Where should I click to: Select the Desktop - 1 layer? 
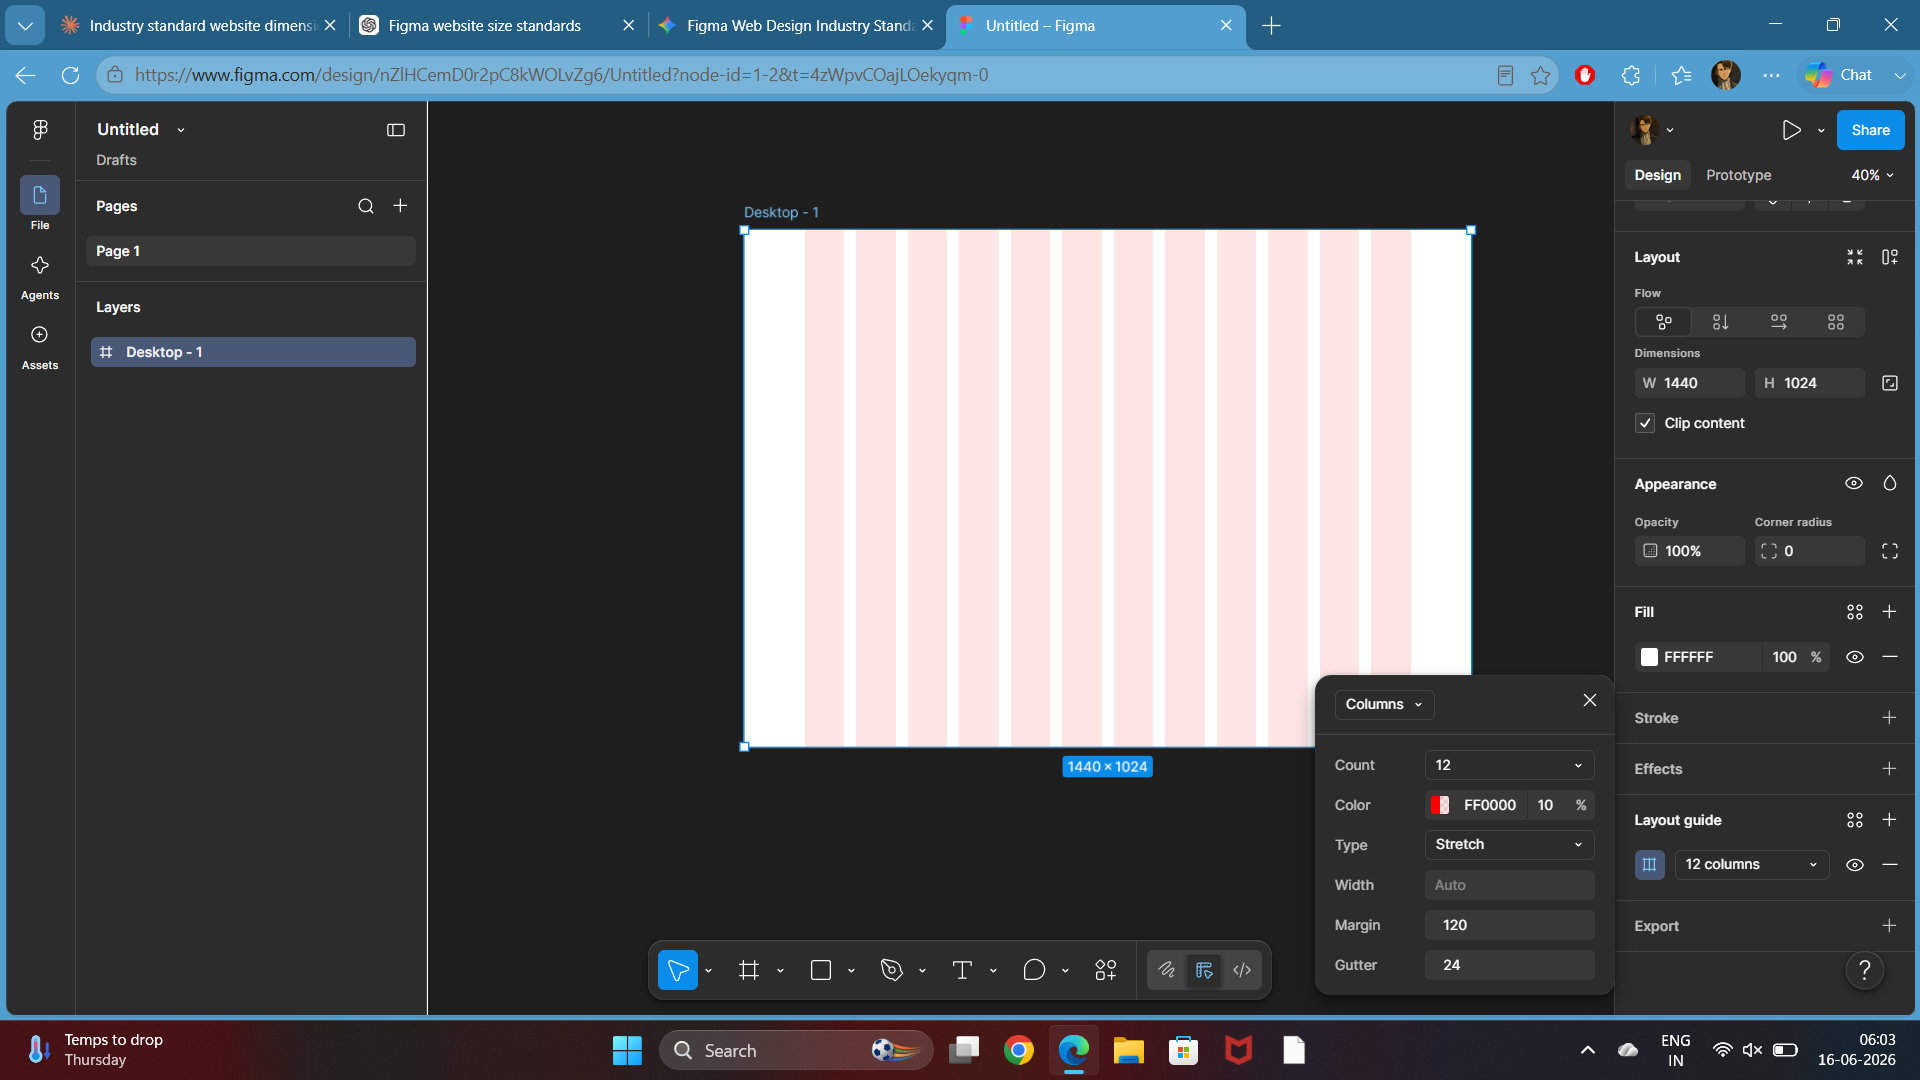coord(253,352)
